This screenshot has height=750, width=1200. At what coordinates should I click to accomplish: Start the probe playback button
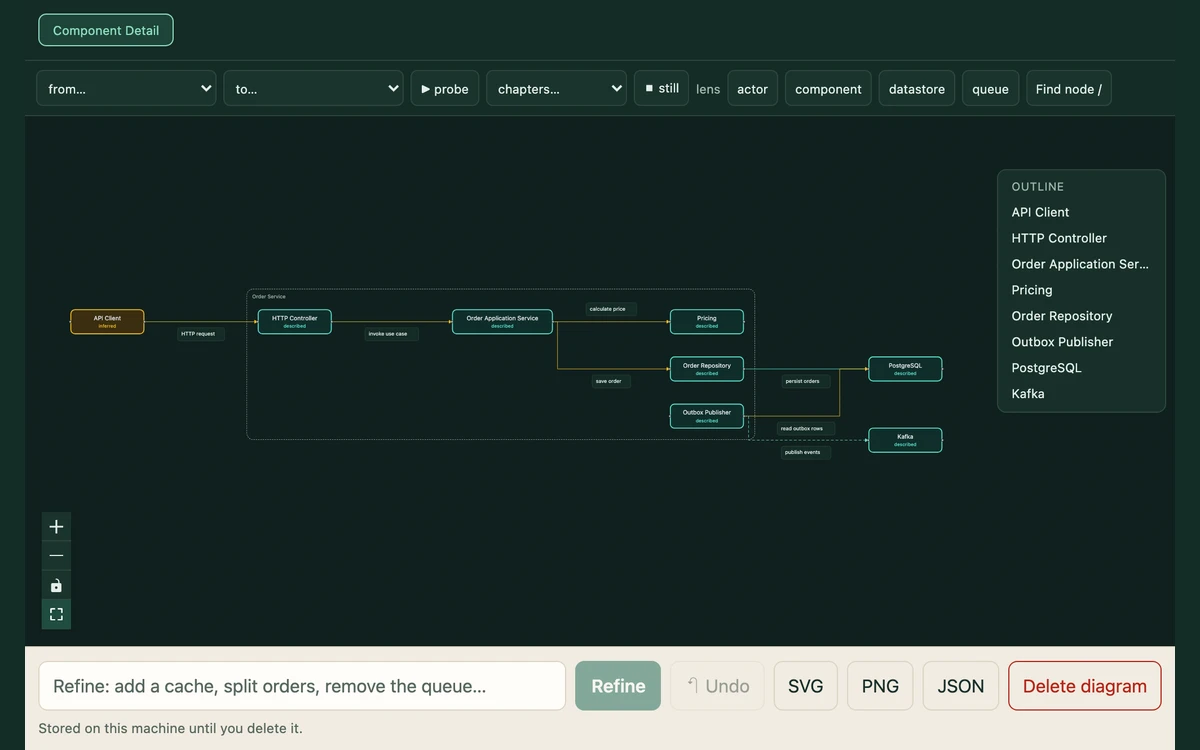[x=445, y=88]
